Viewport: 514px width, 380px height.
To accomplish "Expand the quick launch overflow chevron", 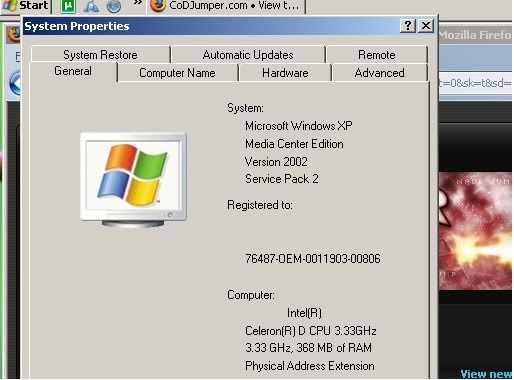I will (x=138, y=3).
